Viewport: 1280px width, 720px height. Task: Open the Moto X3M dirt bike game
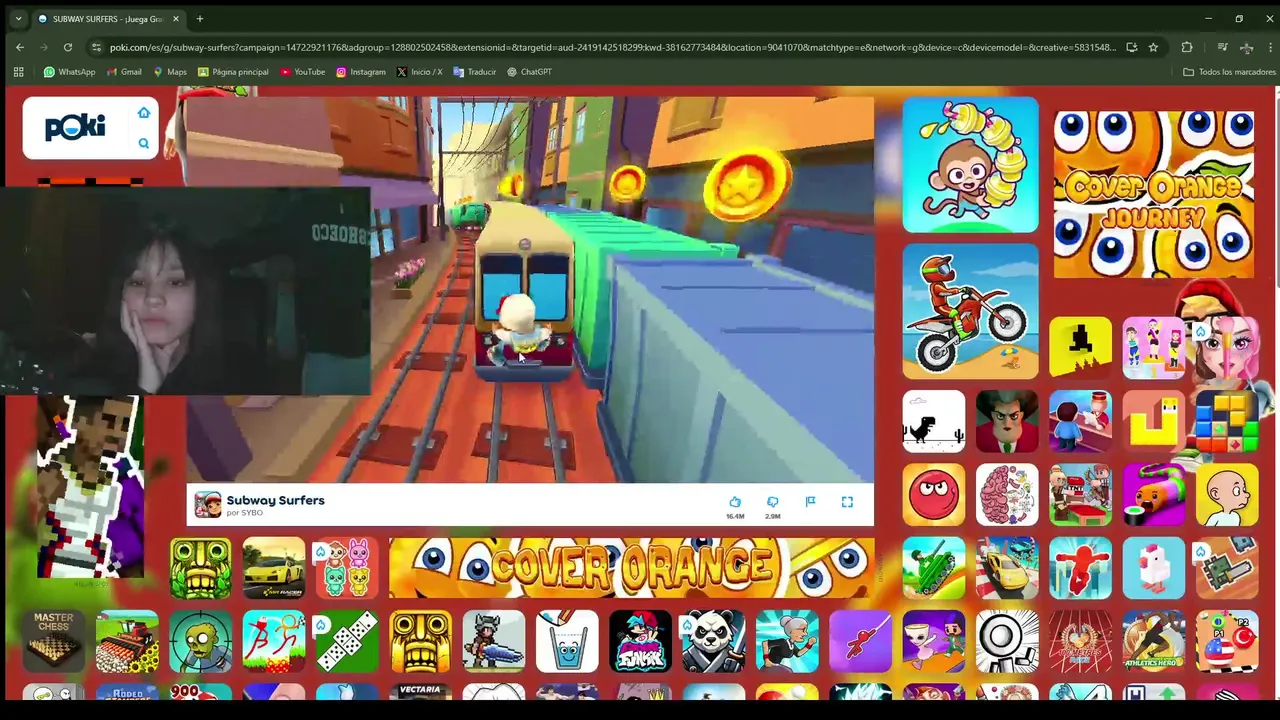point(970,311)
